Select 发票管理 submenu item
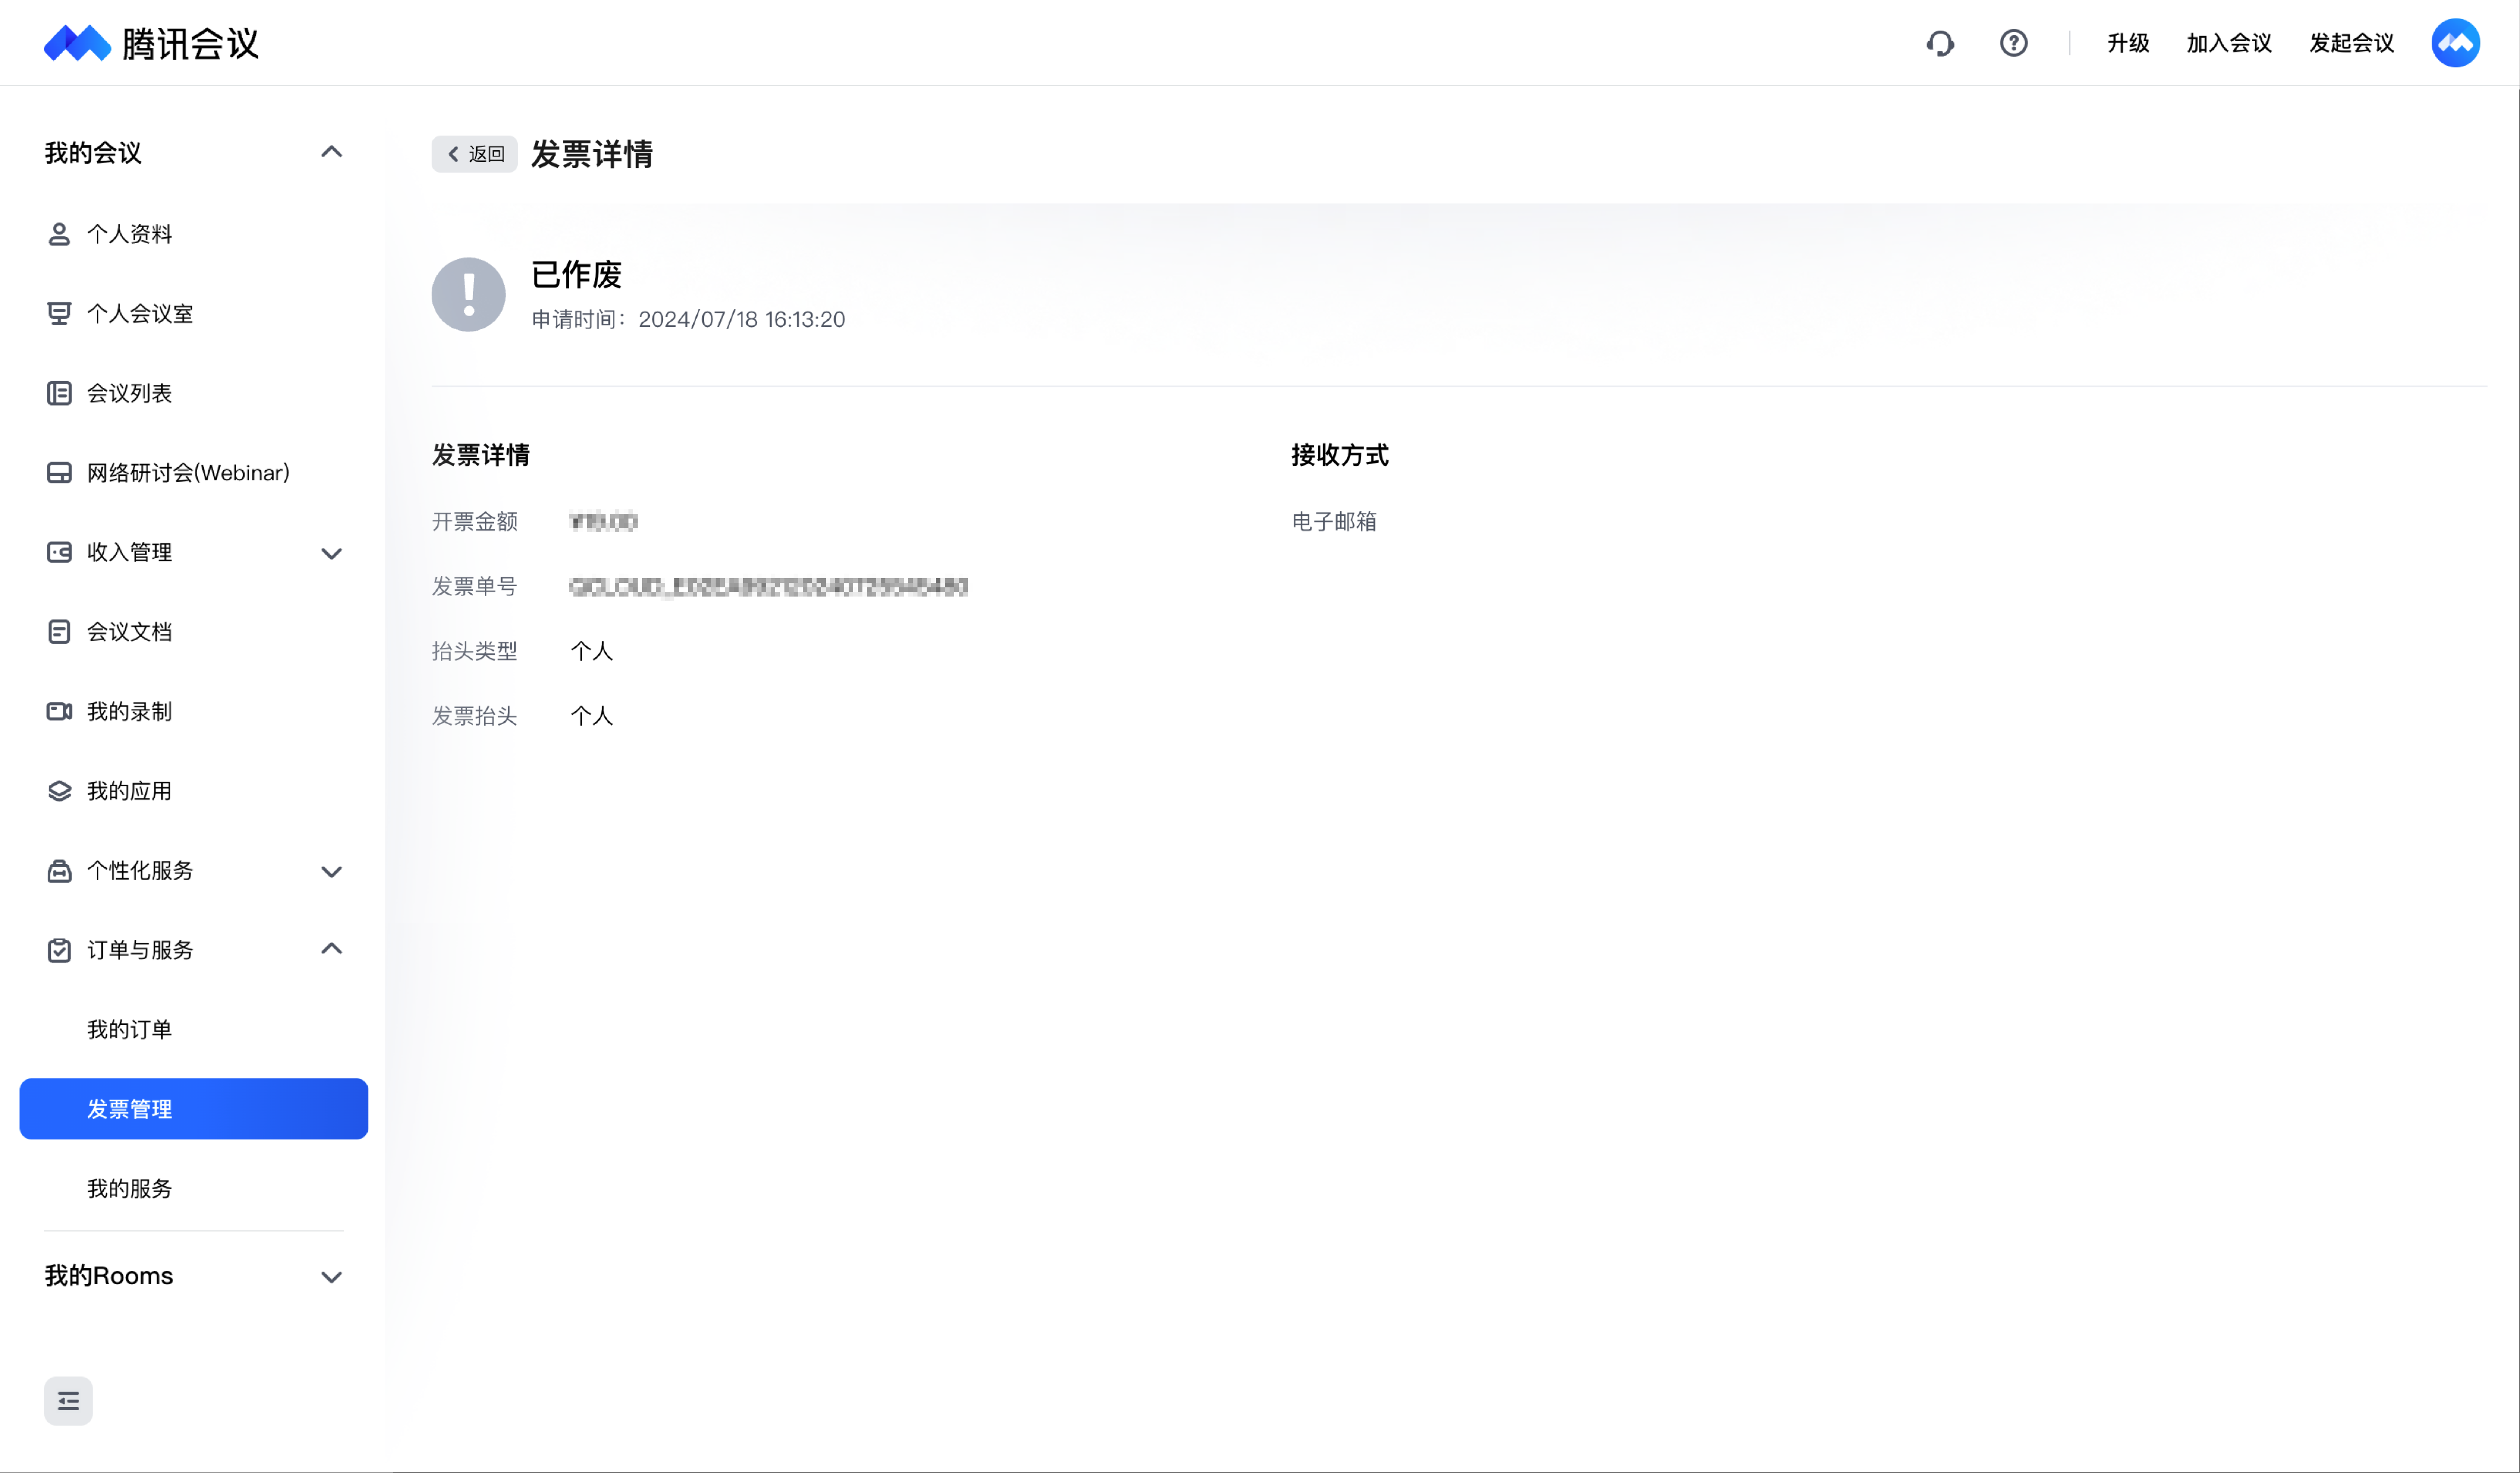Image resolution: width=2520 pixels, height=1473 pixels. pos(194,1109)
